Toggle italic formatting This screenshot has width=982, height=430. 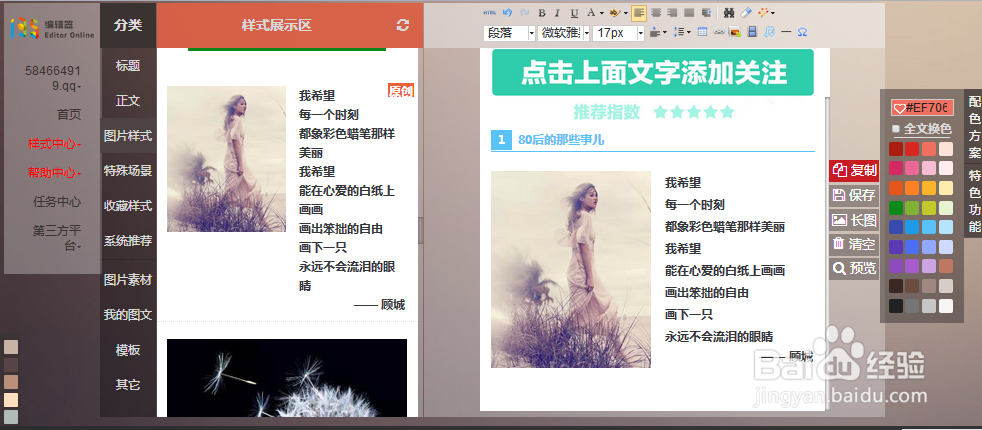[557, 13]
